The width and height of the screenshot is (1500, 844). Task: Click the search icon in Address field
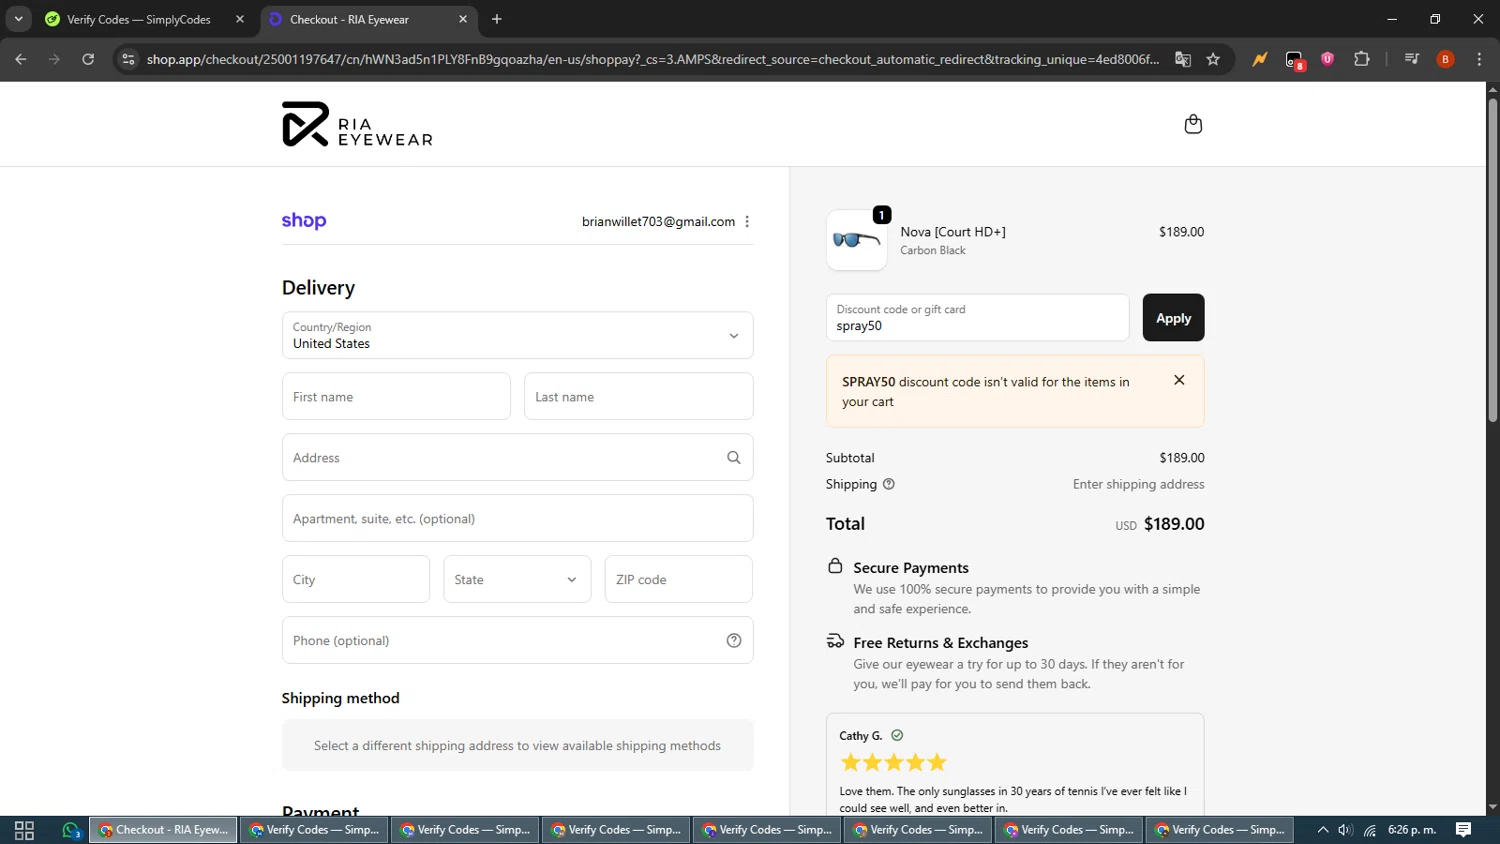734,458
